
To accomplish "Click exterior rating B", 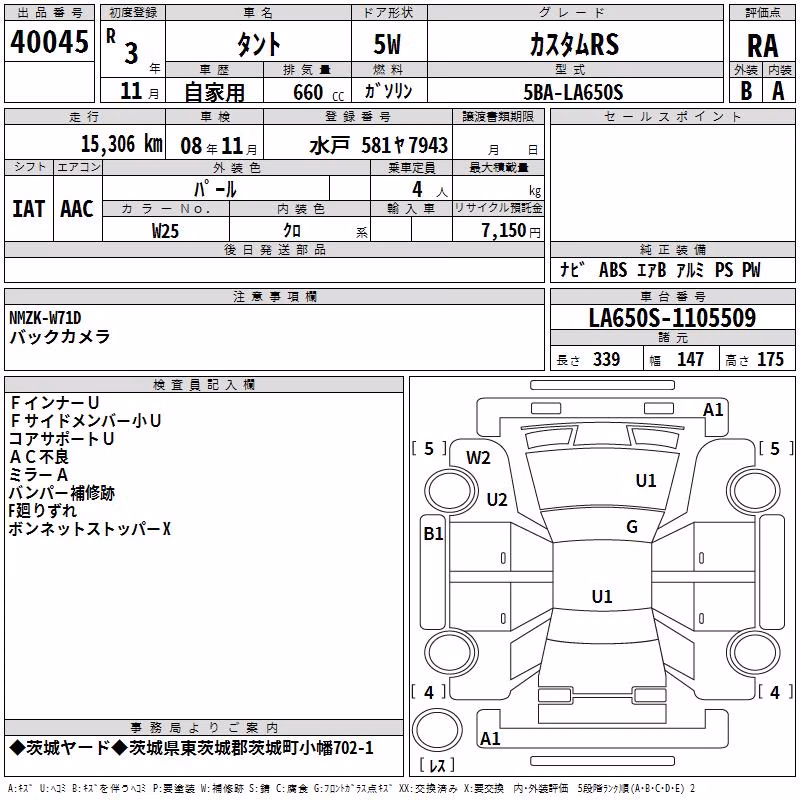I will 746,91.
